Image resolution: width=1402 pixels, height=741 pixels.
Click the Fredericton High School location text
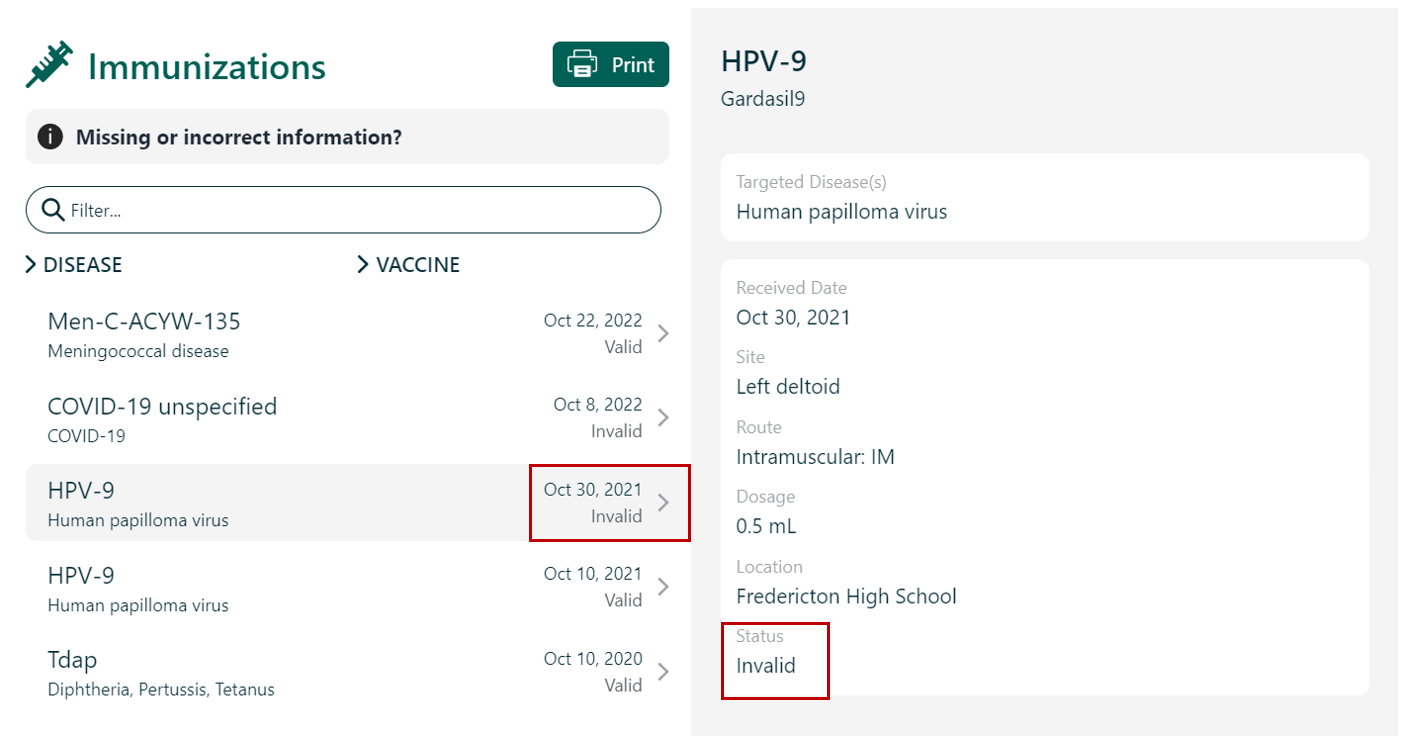coord(846,597)
